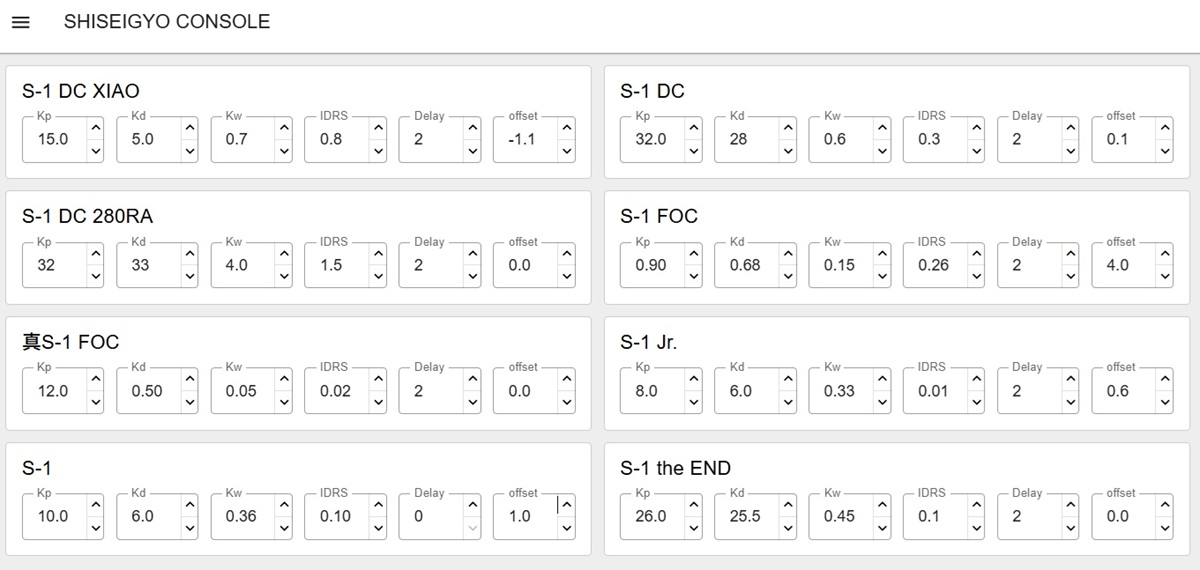This screenshot has width=1200, height=570.
Task: Decrease Delay value for S-1 DC 280RA
Action: 473,277
